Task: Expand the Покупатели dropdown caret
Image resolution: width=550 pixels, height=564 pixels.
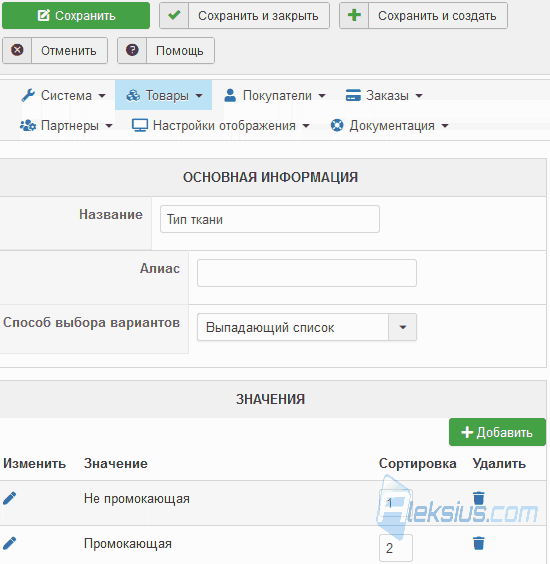Action: click(322, 96)
